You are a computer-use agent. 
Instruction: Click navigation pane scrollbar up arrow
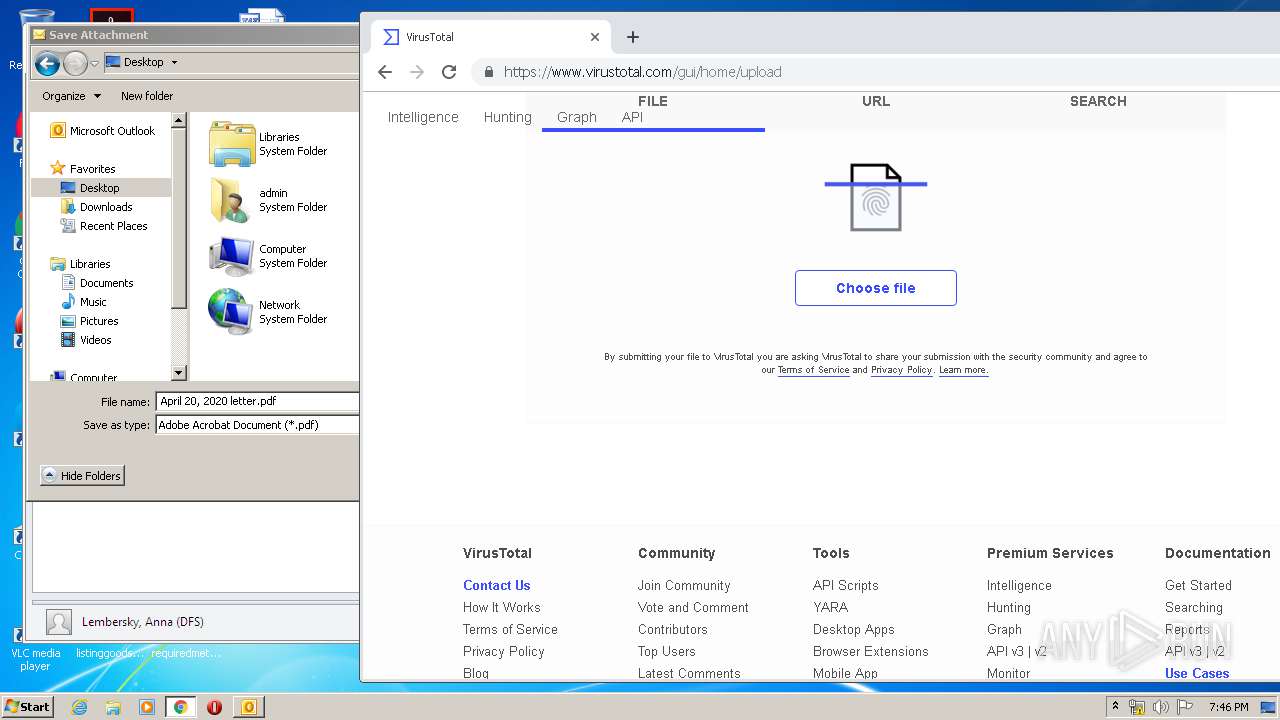click(179, 121)
